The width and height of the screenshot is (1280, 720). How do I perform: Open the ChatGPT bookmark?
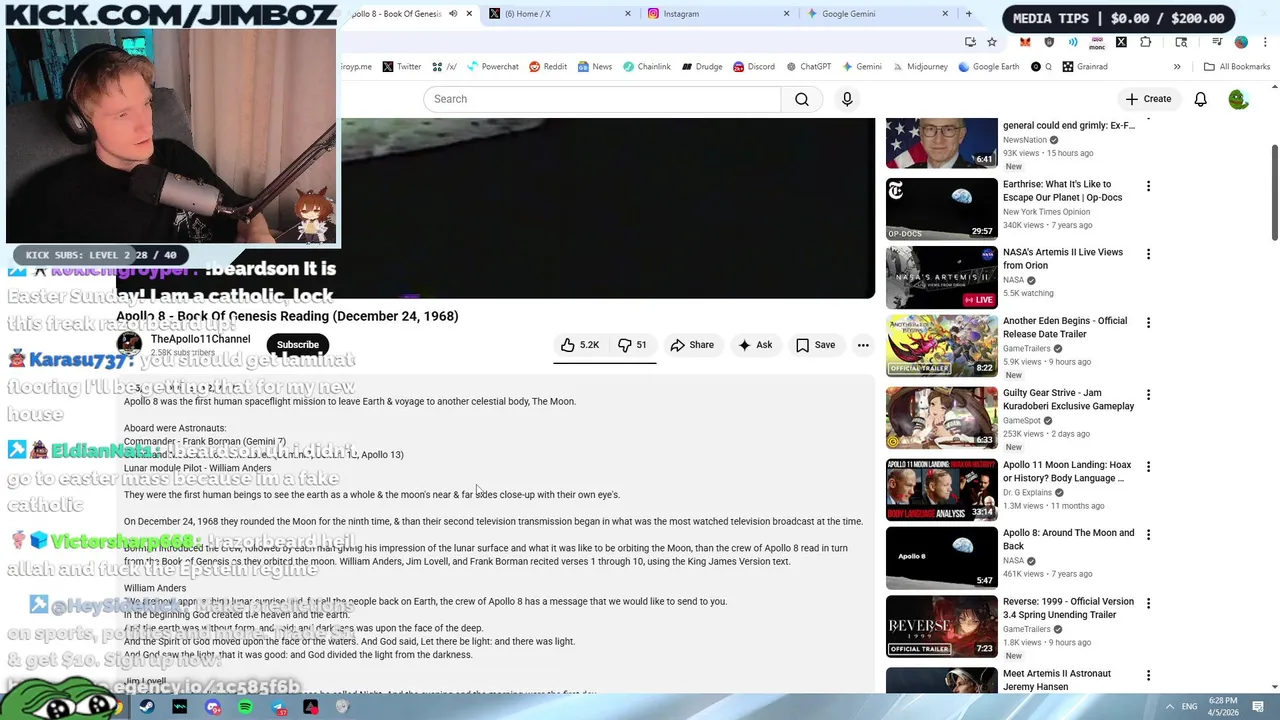(808, 67)
